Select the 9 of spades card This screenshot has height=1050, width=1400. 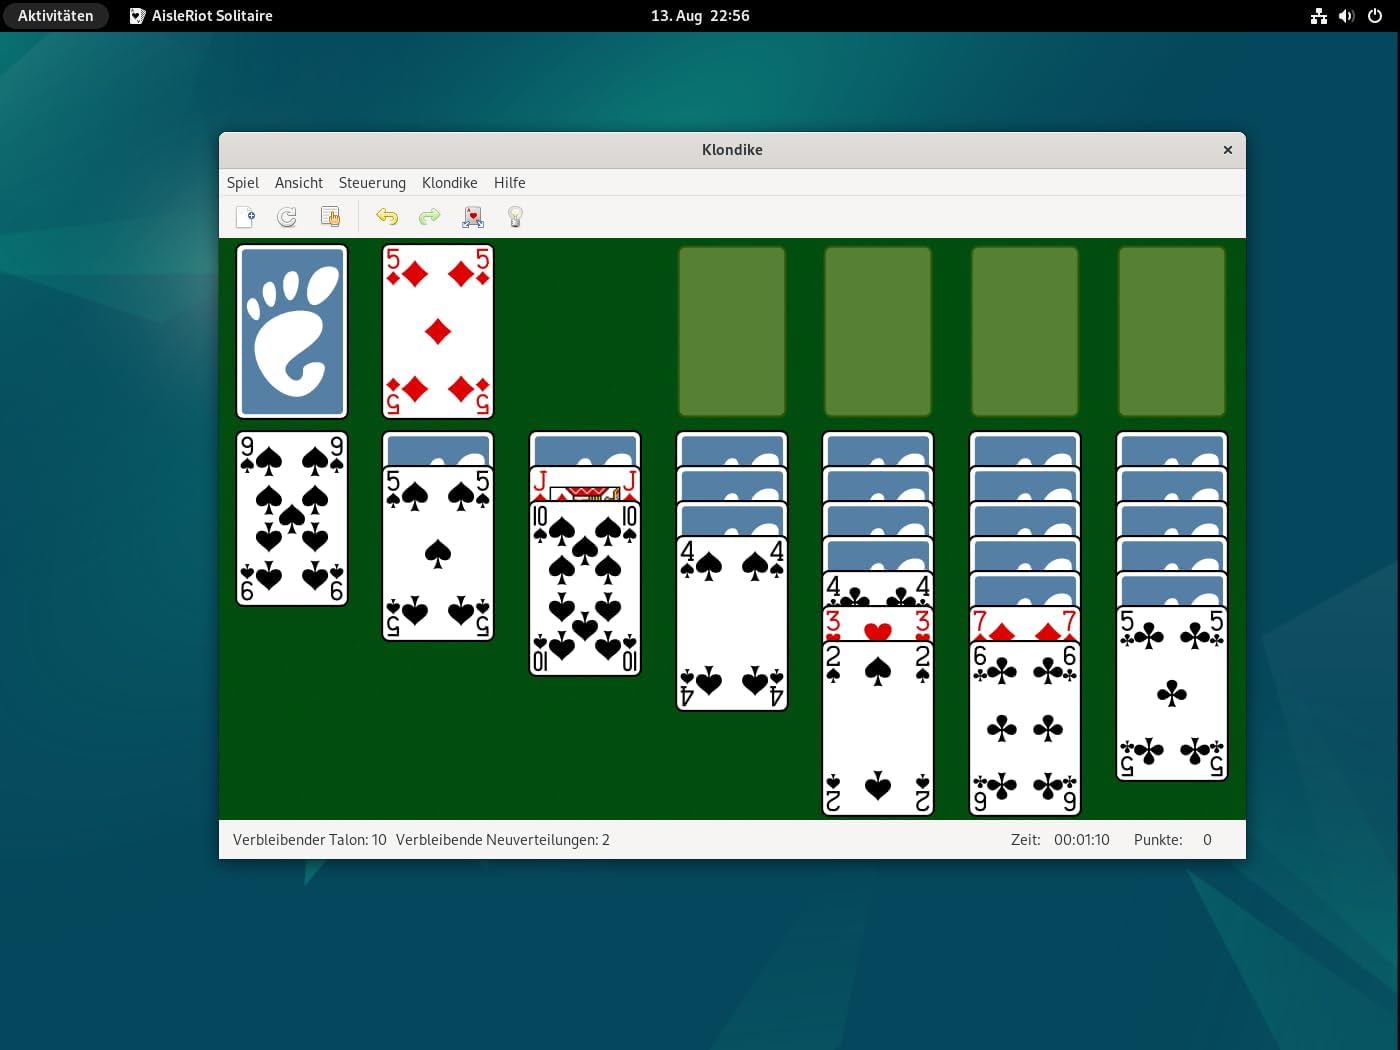(x=292, y=519)
